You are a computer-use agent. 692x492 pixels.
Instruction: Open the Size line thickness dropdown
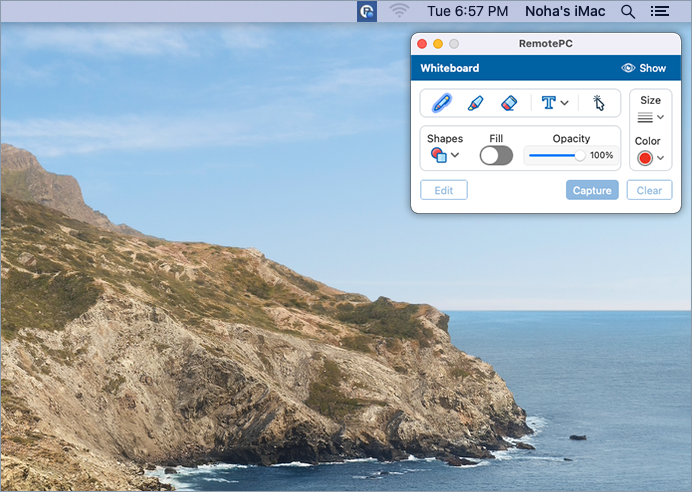(x=651, y=117)
